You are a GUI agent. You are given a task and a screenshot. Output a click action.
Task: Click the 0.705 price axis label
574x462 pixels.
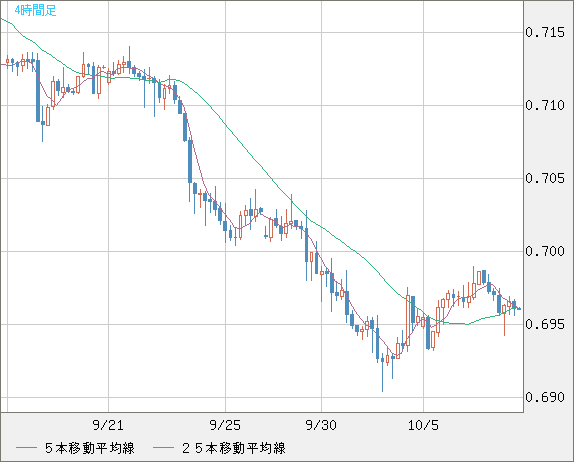pyautogui.click(x=545, y=178)
